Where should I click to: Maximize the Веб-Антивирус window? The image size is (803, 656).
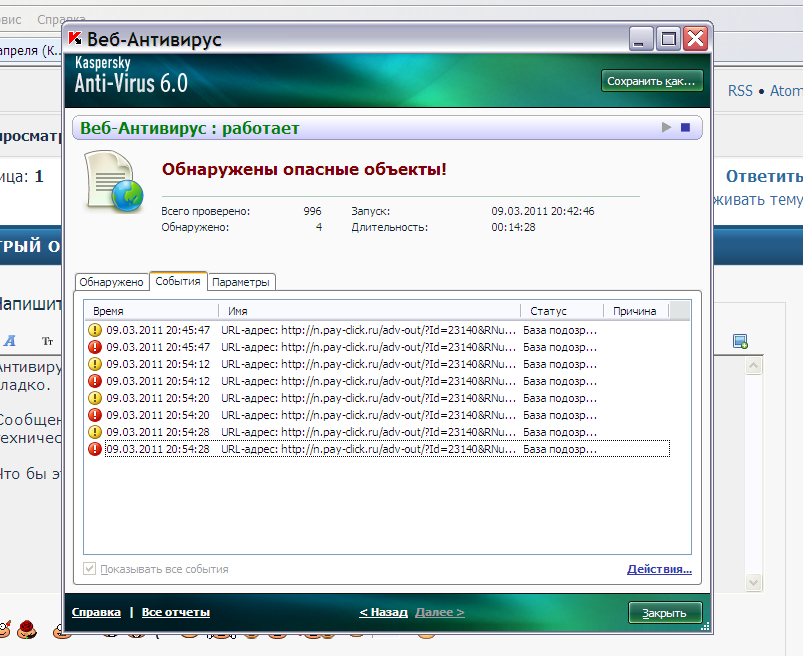(x=668, y=39)
